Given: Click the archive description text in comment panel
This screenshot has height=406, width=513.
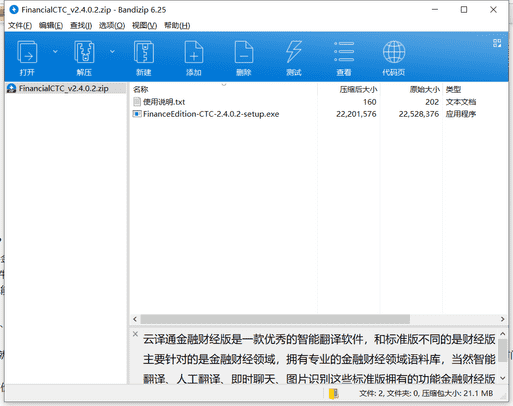Looking at the screenshot, I should (x=319, y=359).
